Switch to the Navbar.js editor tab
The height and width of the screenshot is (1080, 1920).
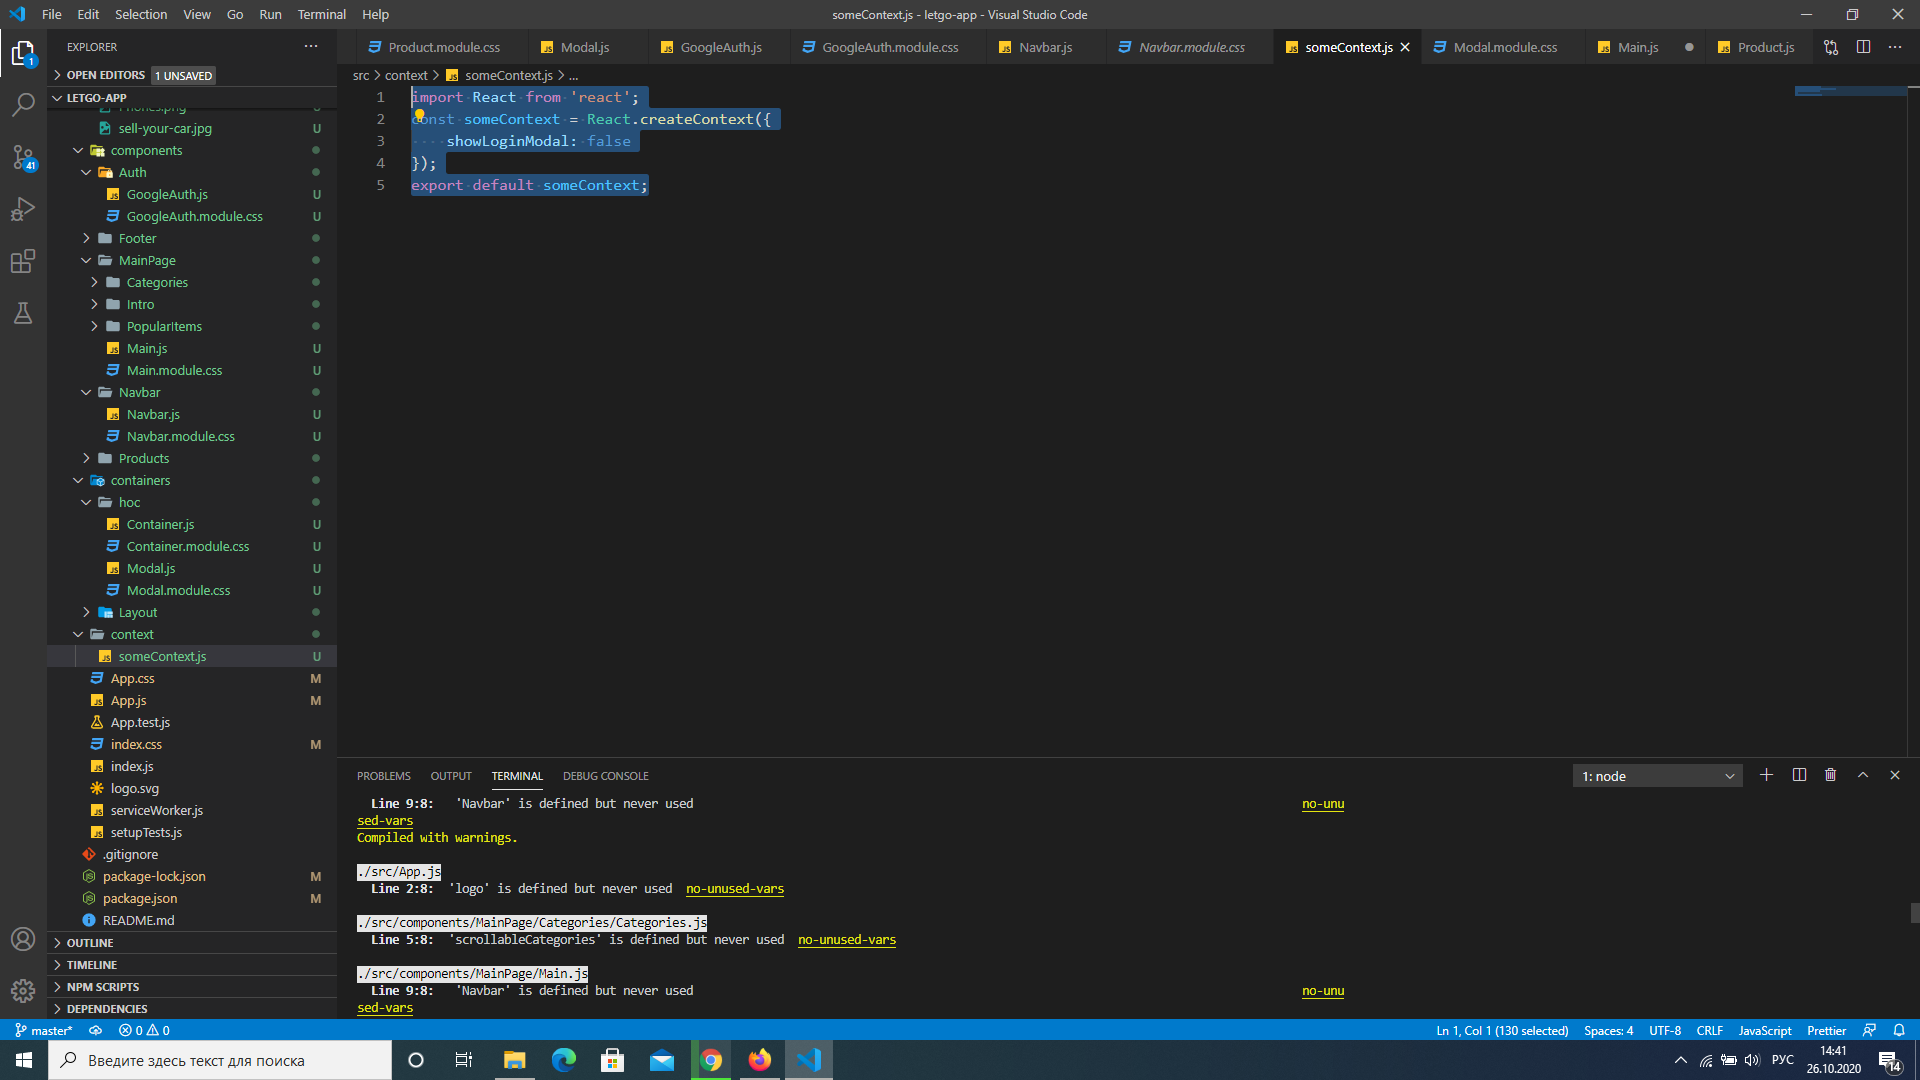point(1044,47)
